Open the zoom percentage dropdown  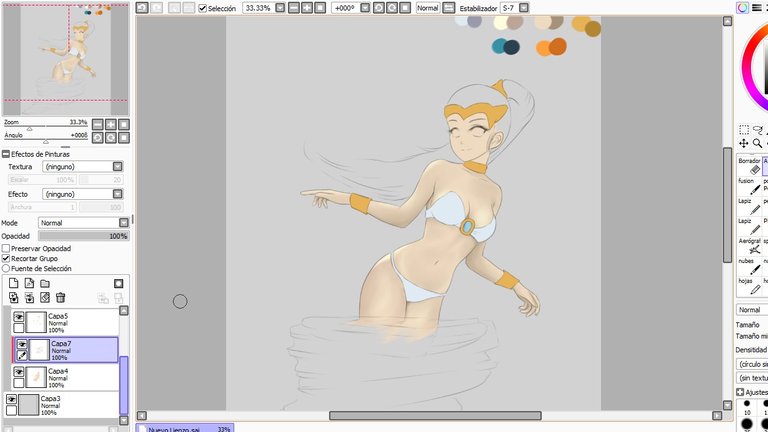click(280, 8)
